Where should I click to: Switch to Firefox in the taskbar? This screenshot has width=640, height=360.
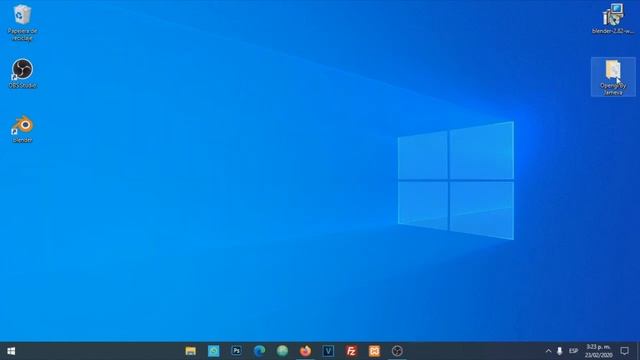point(305,351)
